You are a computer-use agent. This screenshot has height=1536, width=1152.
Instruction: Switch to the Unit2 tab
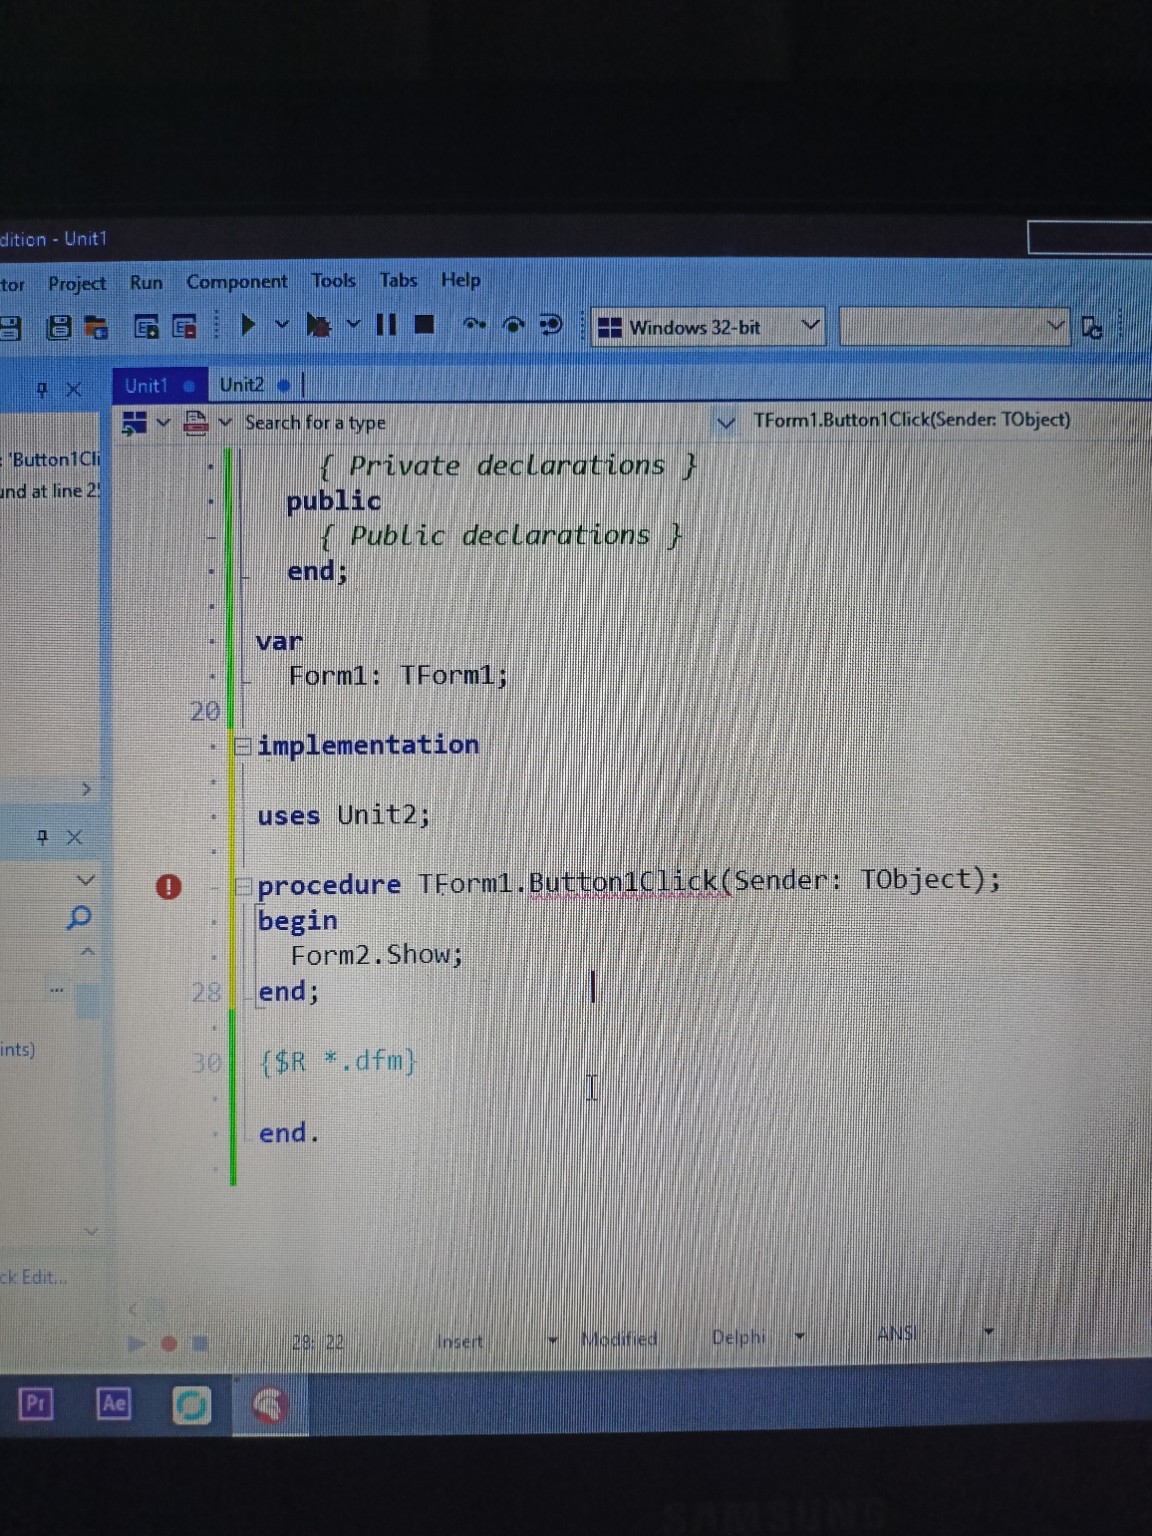point(242,386)
